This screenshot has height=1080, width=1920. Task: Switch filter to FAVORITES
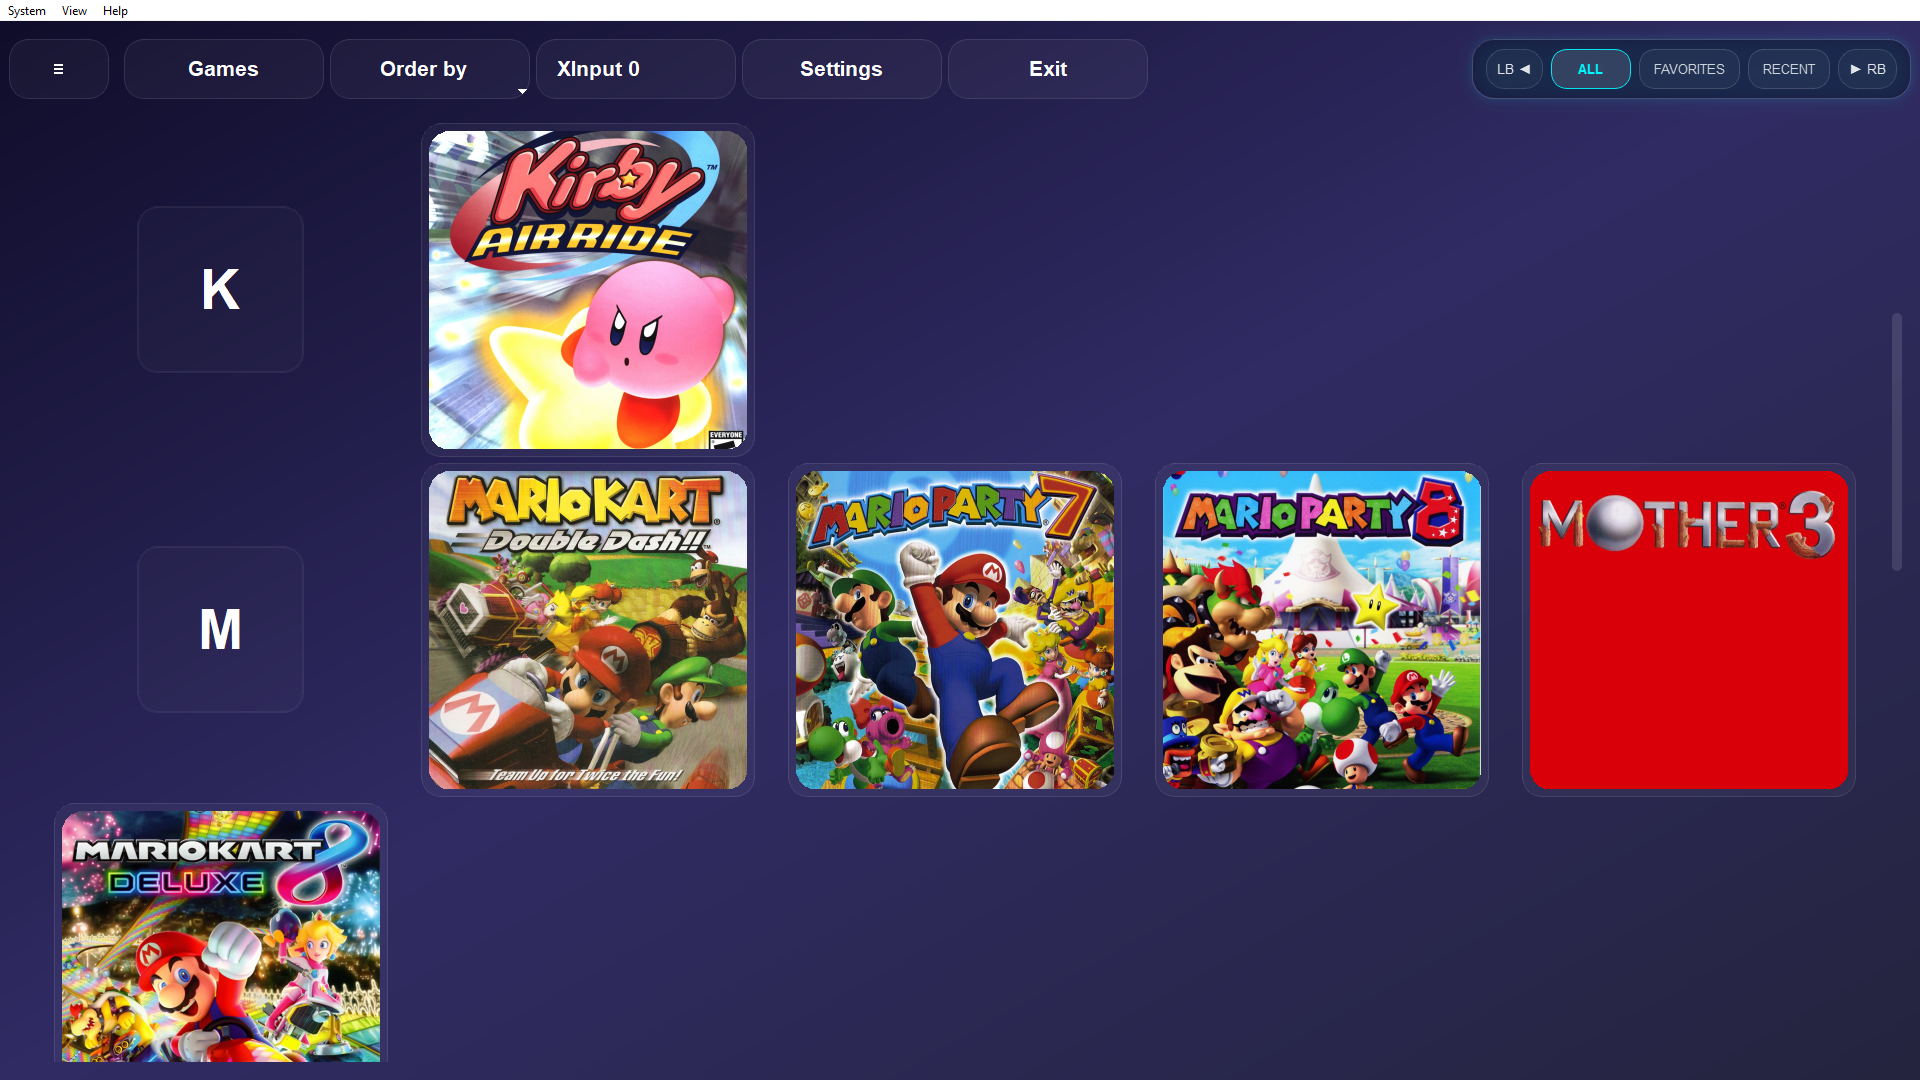click(1688, 69)
